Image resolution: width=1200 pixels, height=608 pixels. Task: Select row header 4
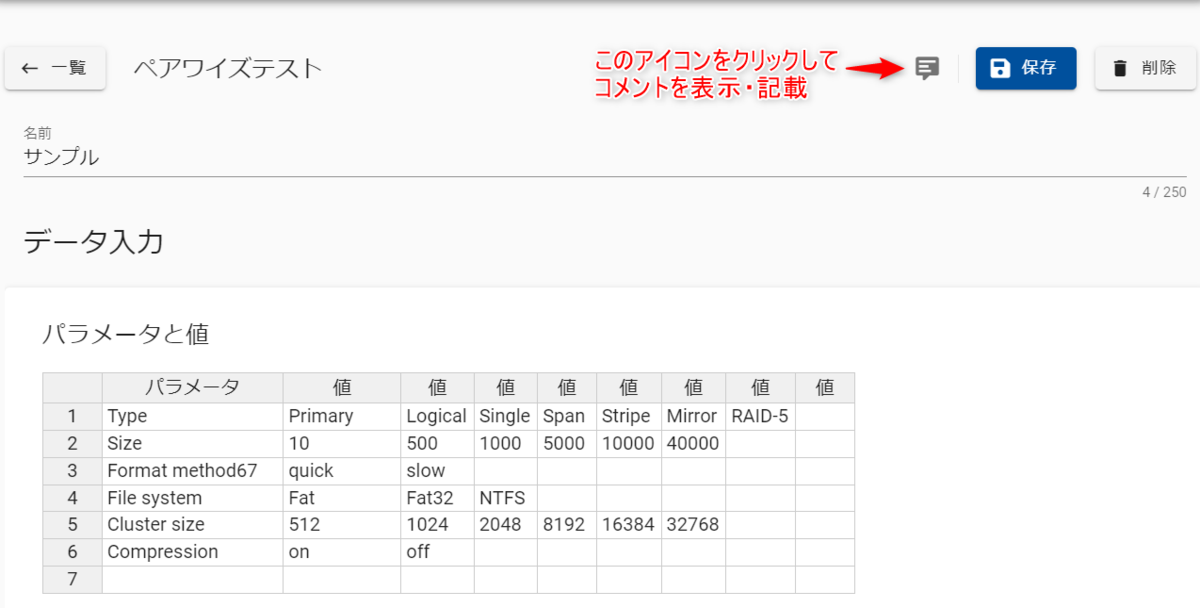(72, 498)
